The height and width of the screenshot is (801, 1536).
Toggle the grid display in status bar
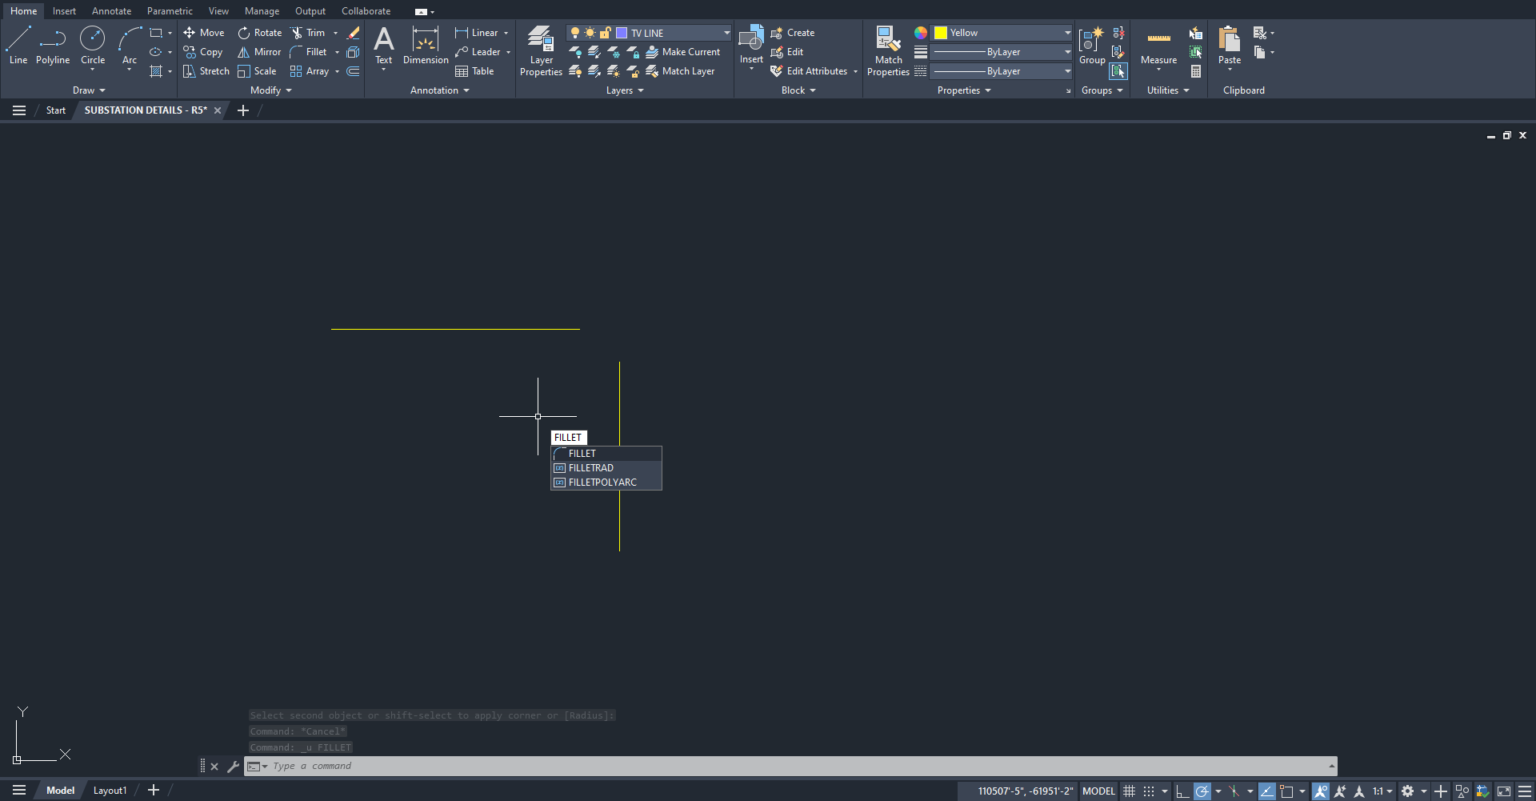tap(1129, 790)
